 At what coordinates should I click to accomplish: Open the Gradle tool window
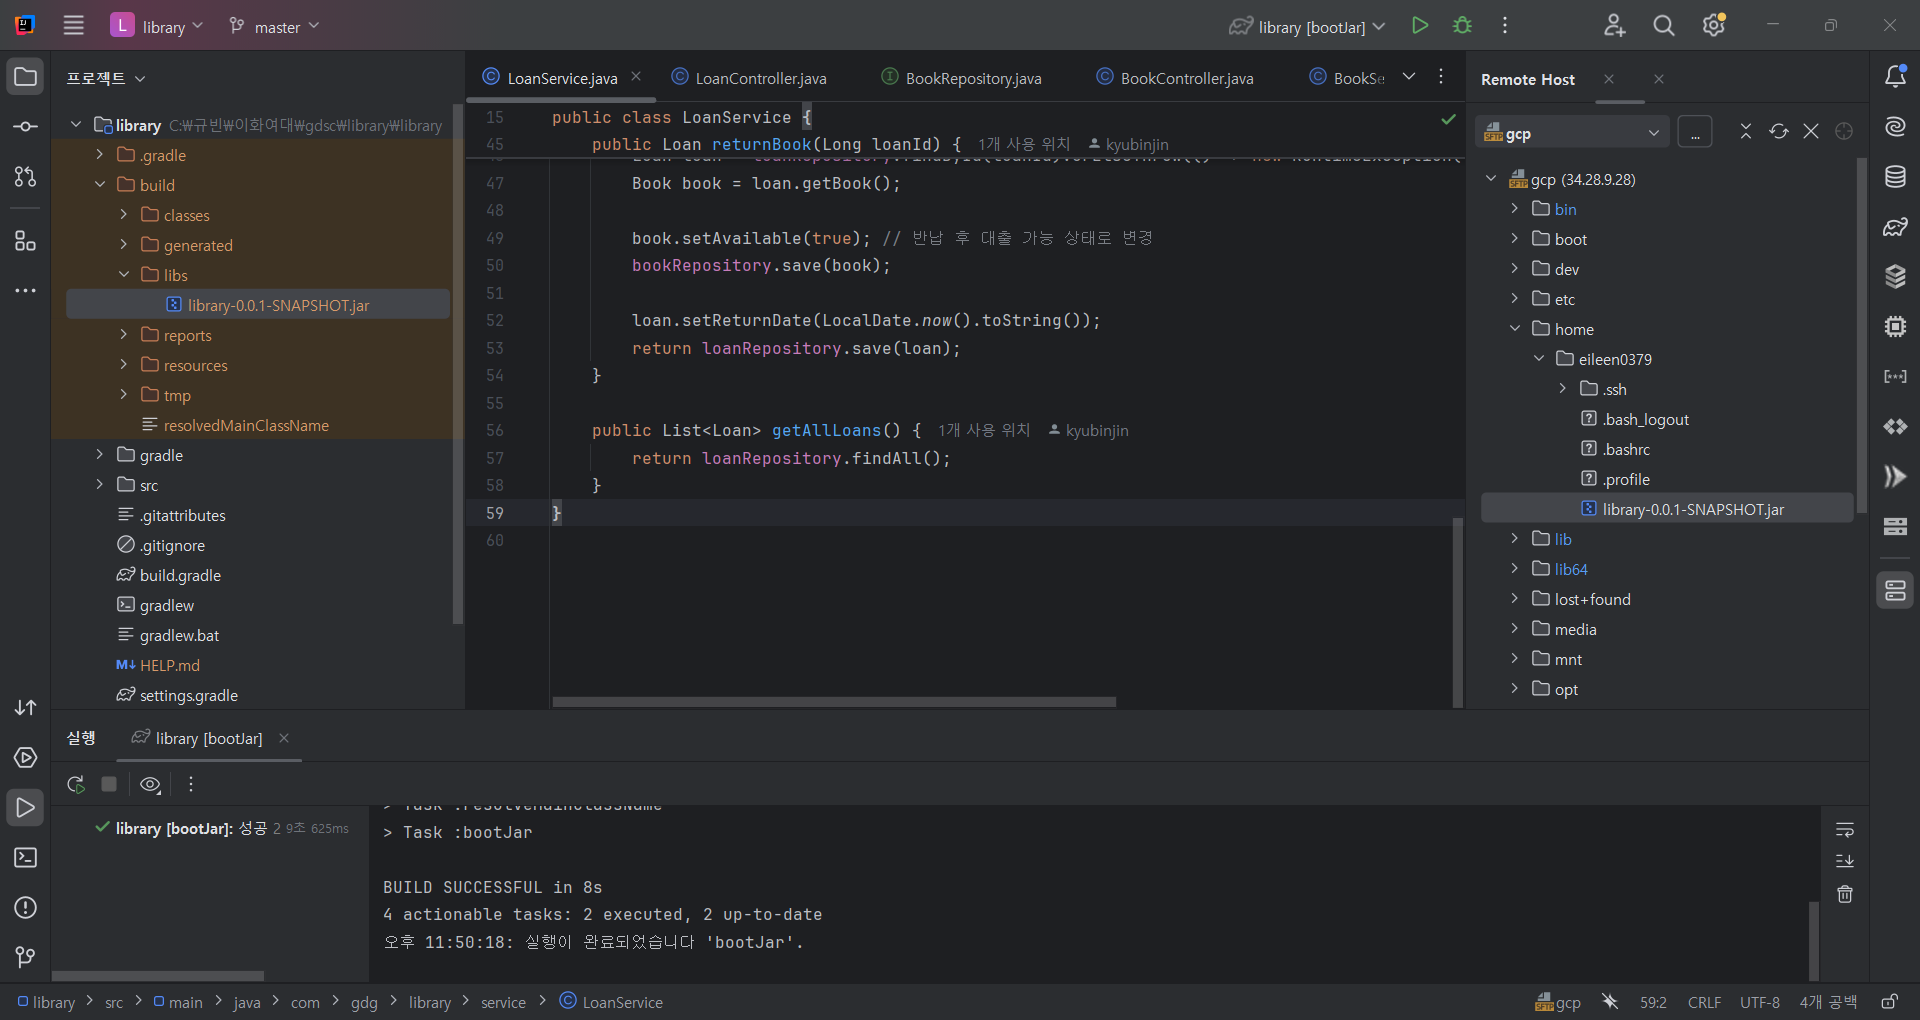pos(1895,227)
